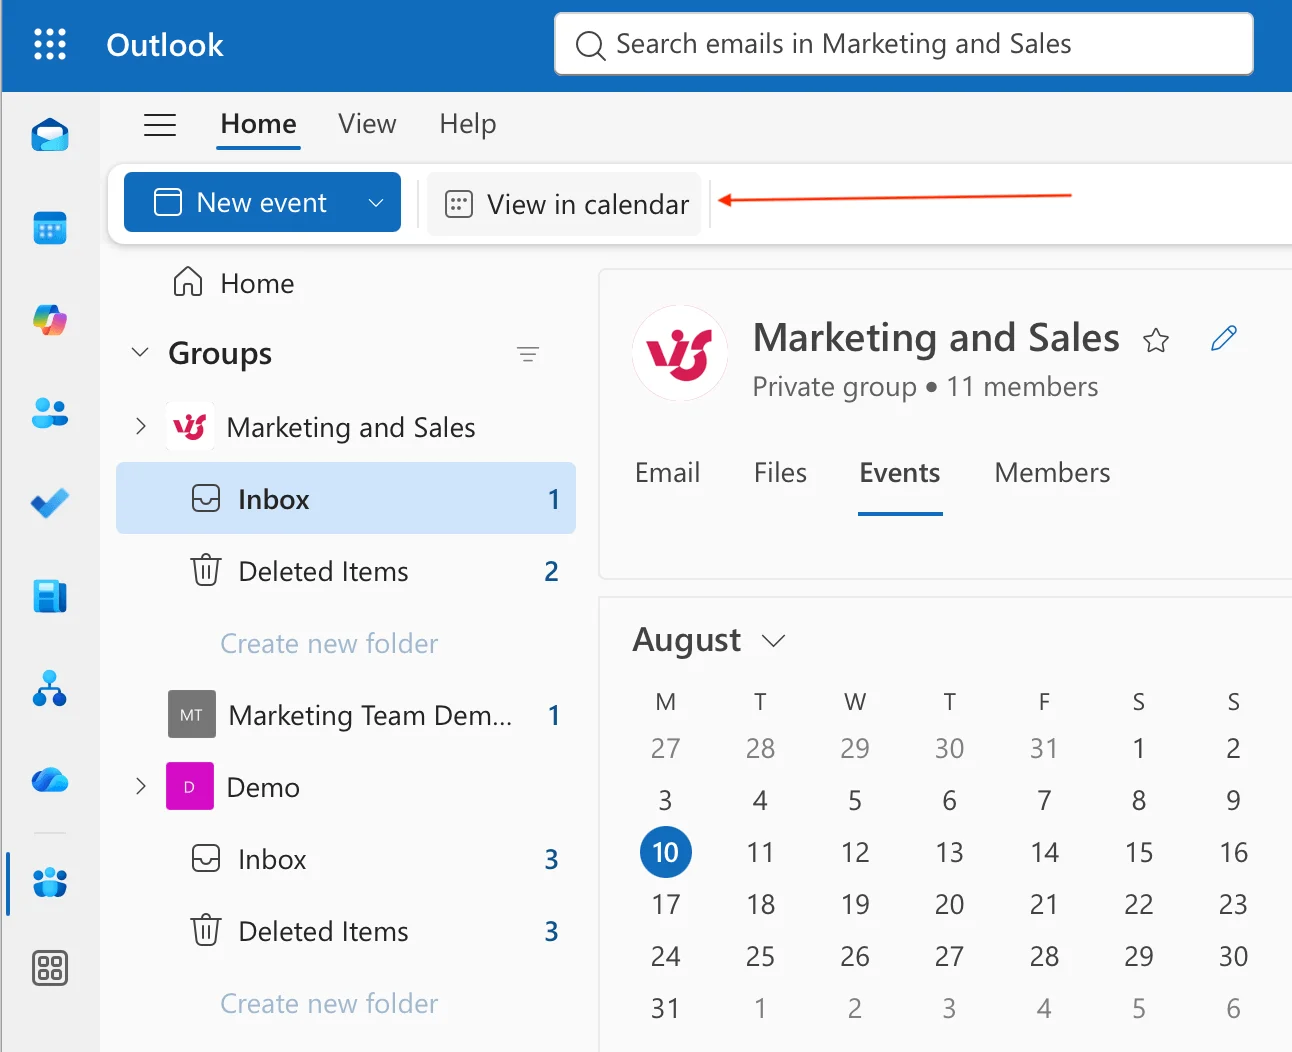Select August 26 in the calendar
This screenshot has width=1292, height=1052.
pyautogui.click(x=855, y=956)
